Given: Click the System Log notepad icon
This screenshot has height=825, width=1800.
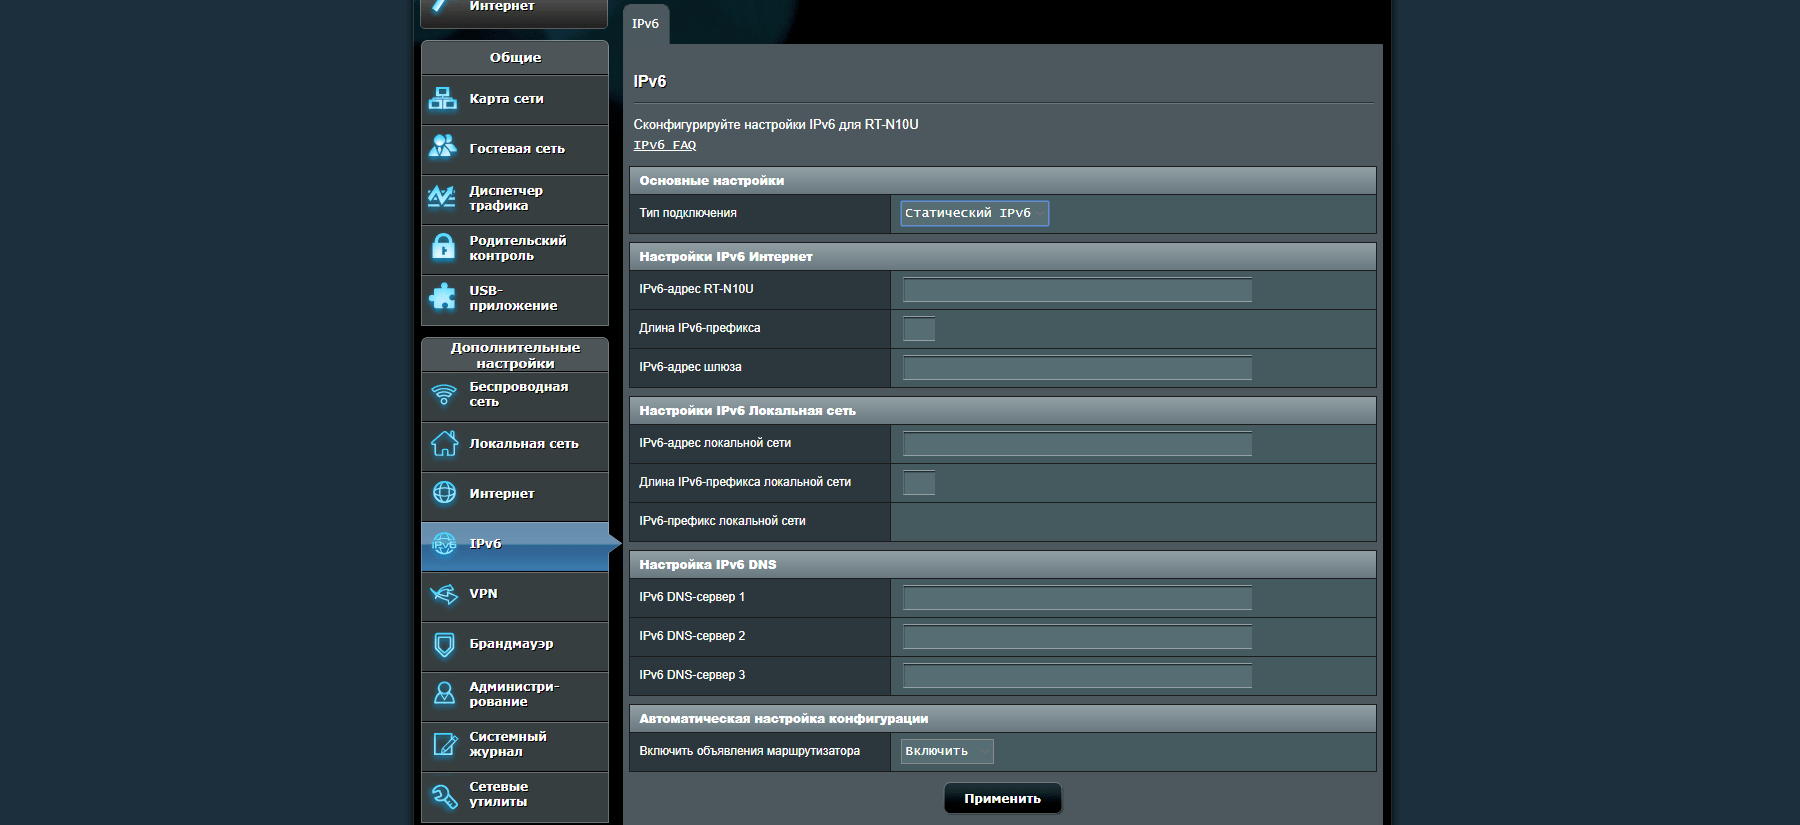Looking at the screenshot, I should coord(444,744).
